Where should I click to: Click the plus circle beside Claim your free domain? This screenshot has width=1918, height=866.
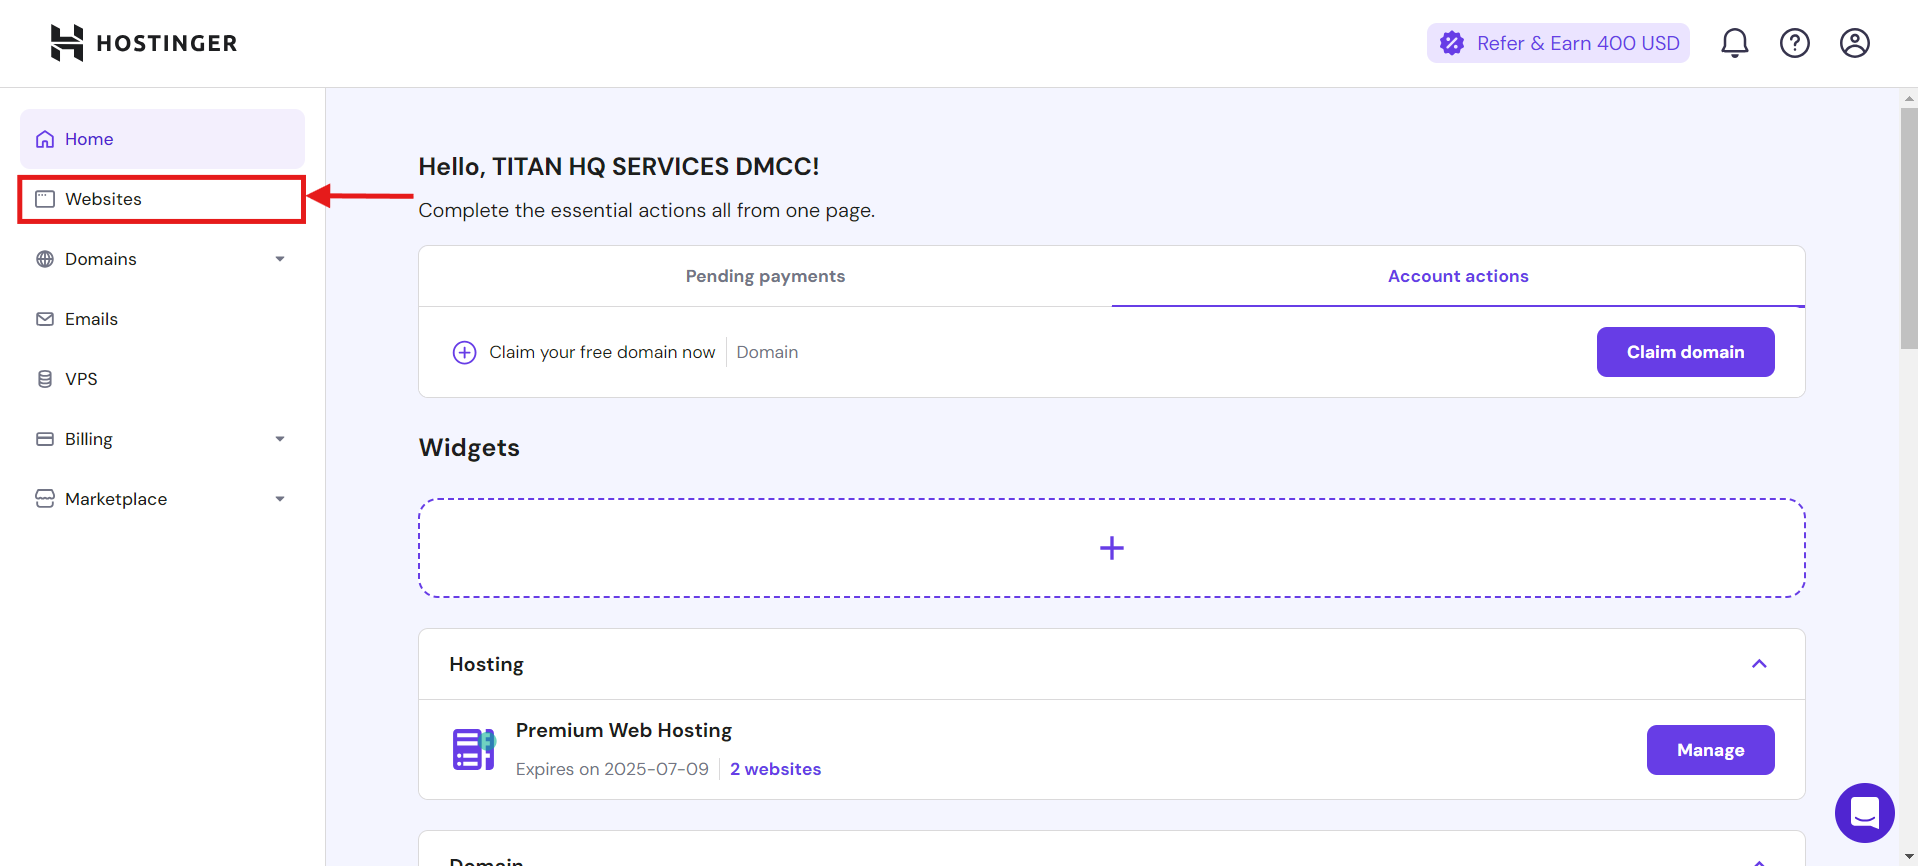pos(464,352)
